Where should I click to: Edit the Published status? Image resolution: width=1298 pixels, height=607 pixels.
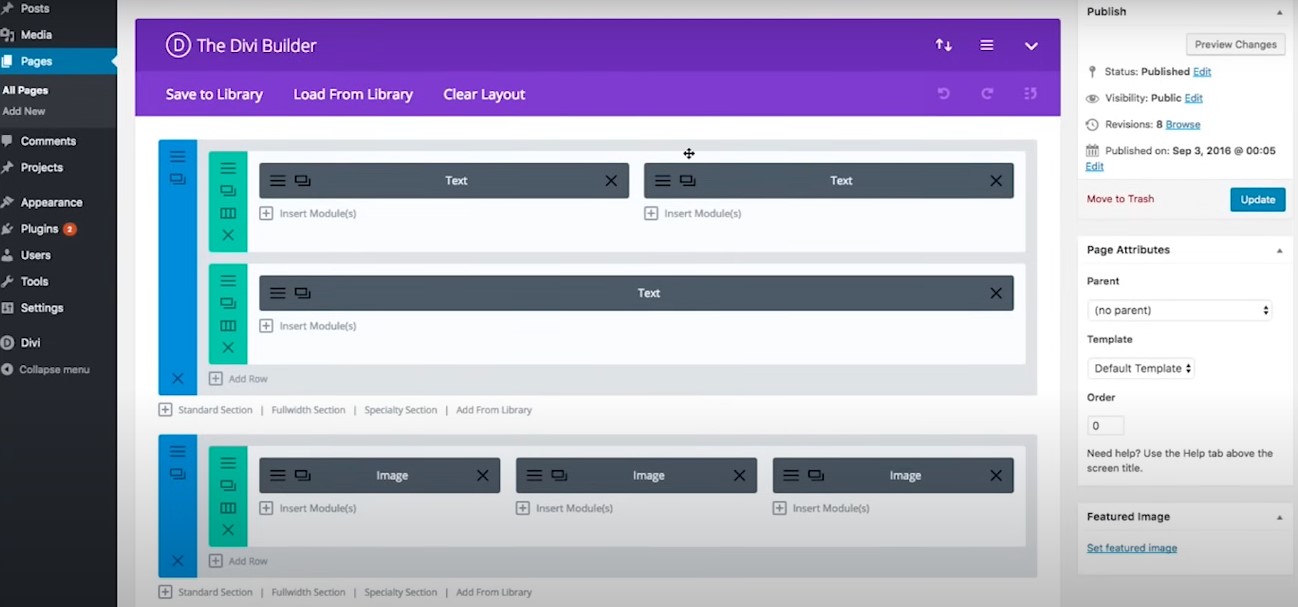[x=1202, y=72]
